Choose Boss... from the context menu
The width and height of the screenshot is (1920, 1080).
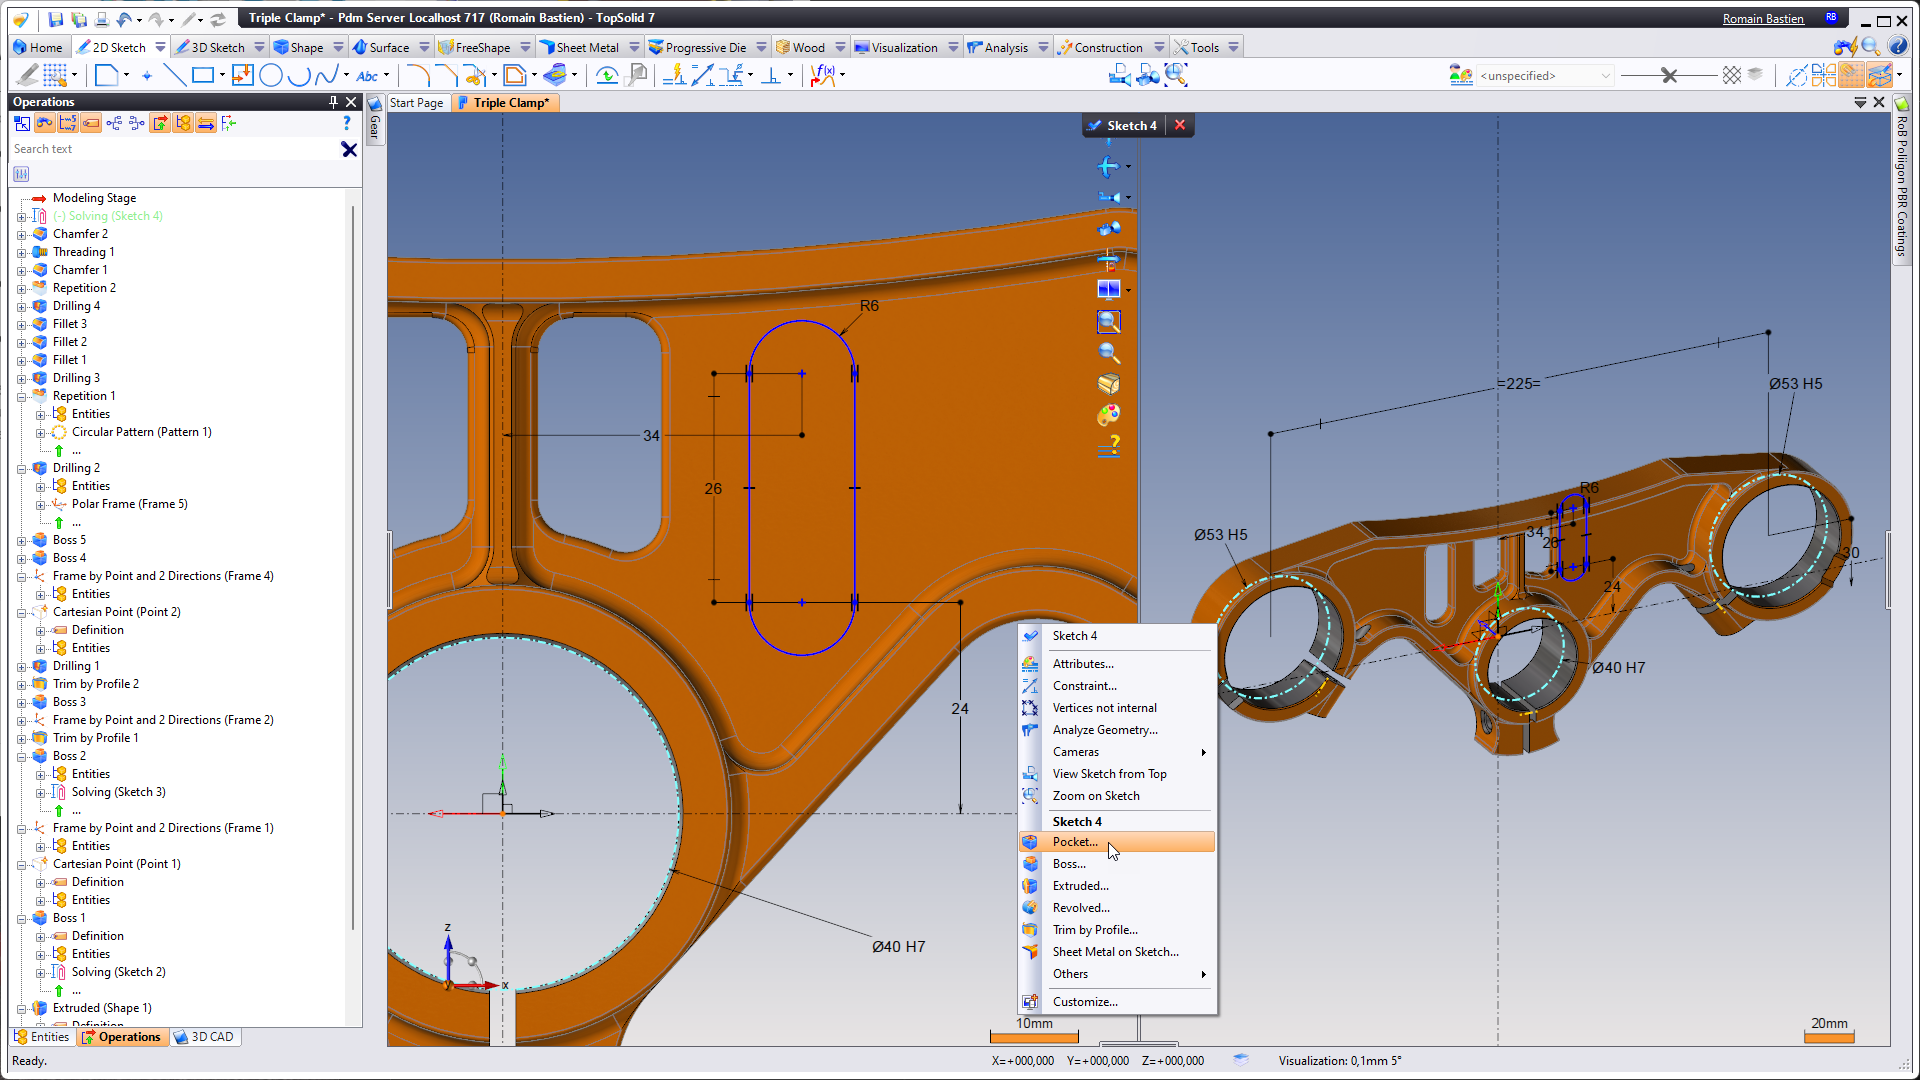click(x=1069, y=864)
